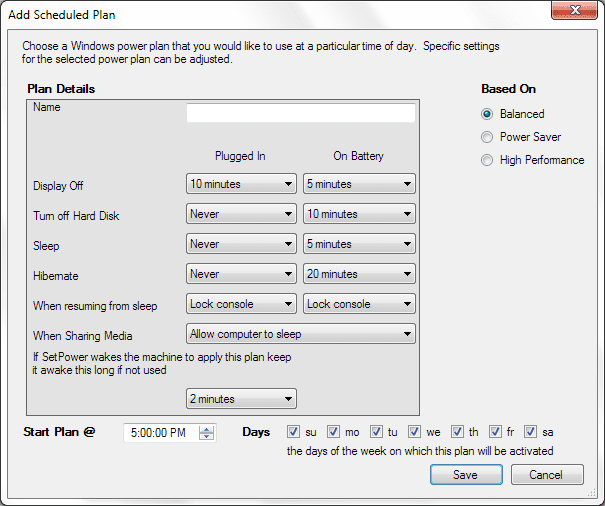Open Display Off Plugged In dropdown

pos(241,184)
